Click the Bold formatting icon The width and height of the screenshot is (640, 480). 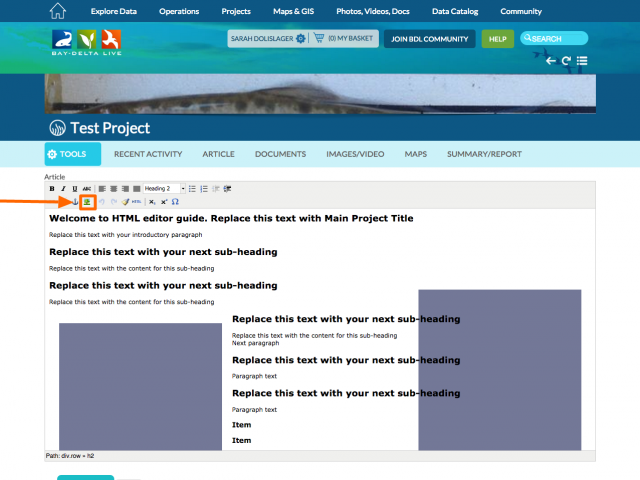pyautogui.click(x=52, y=188)
